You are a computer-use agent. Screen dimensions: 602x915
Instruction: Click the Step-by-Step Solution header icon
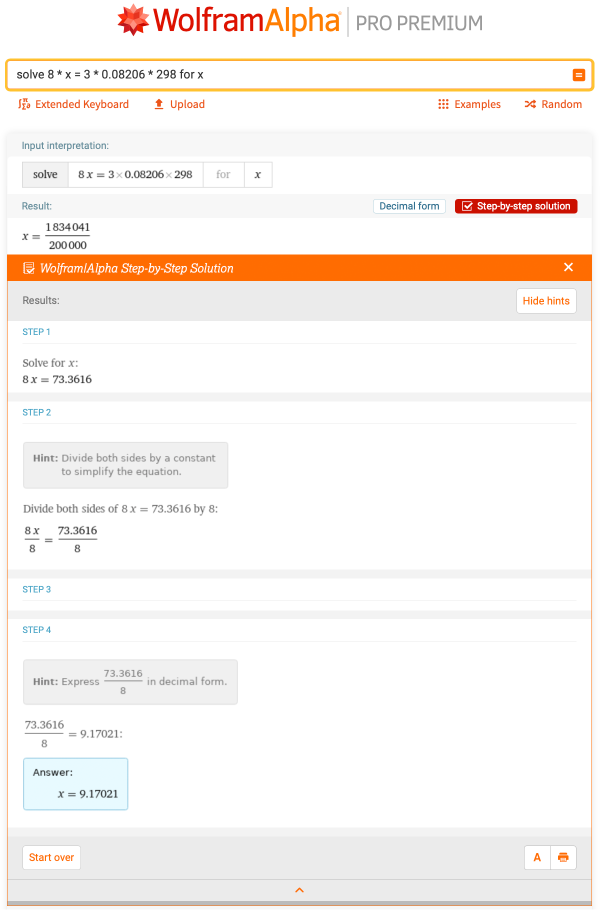28,268
